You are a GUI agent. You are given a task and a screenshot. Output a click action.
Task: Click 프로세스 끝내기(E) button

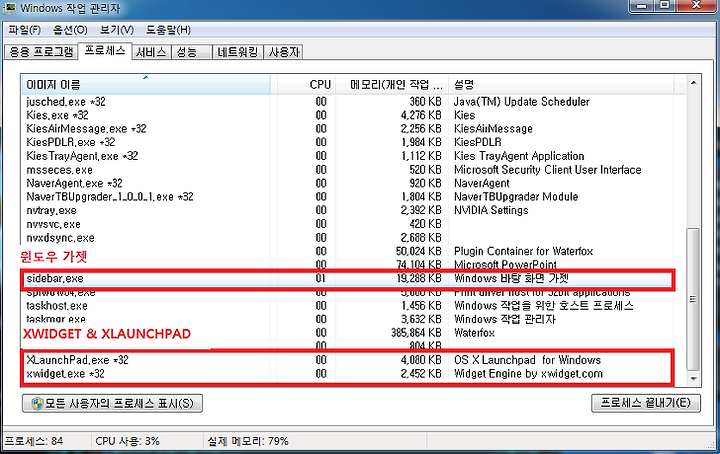pos(646,403)
